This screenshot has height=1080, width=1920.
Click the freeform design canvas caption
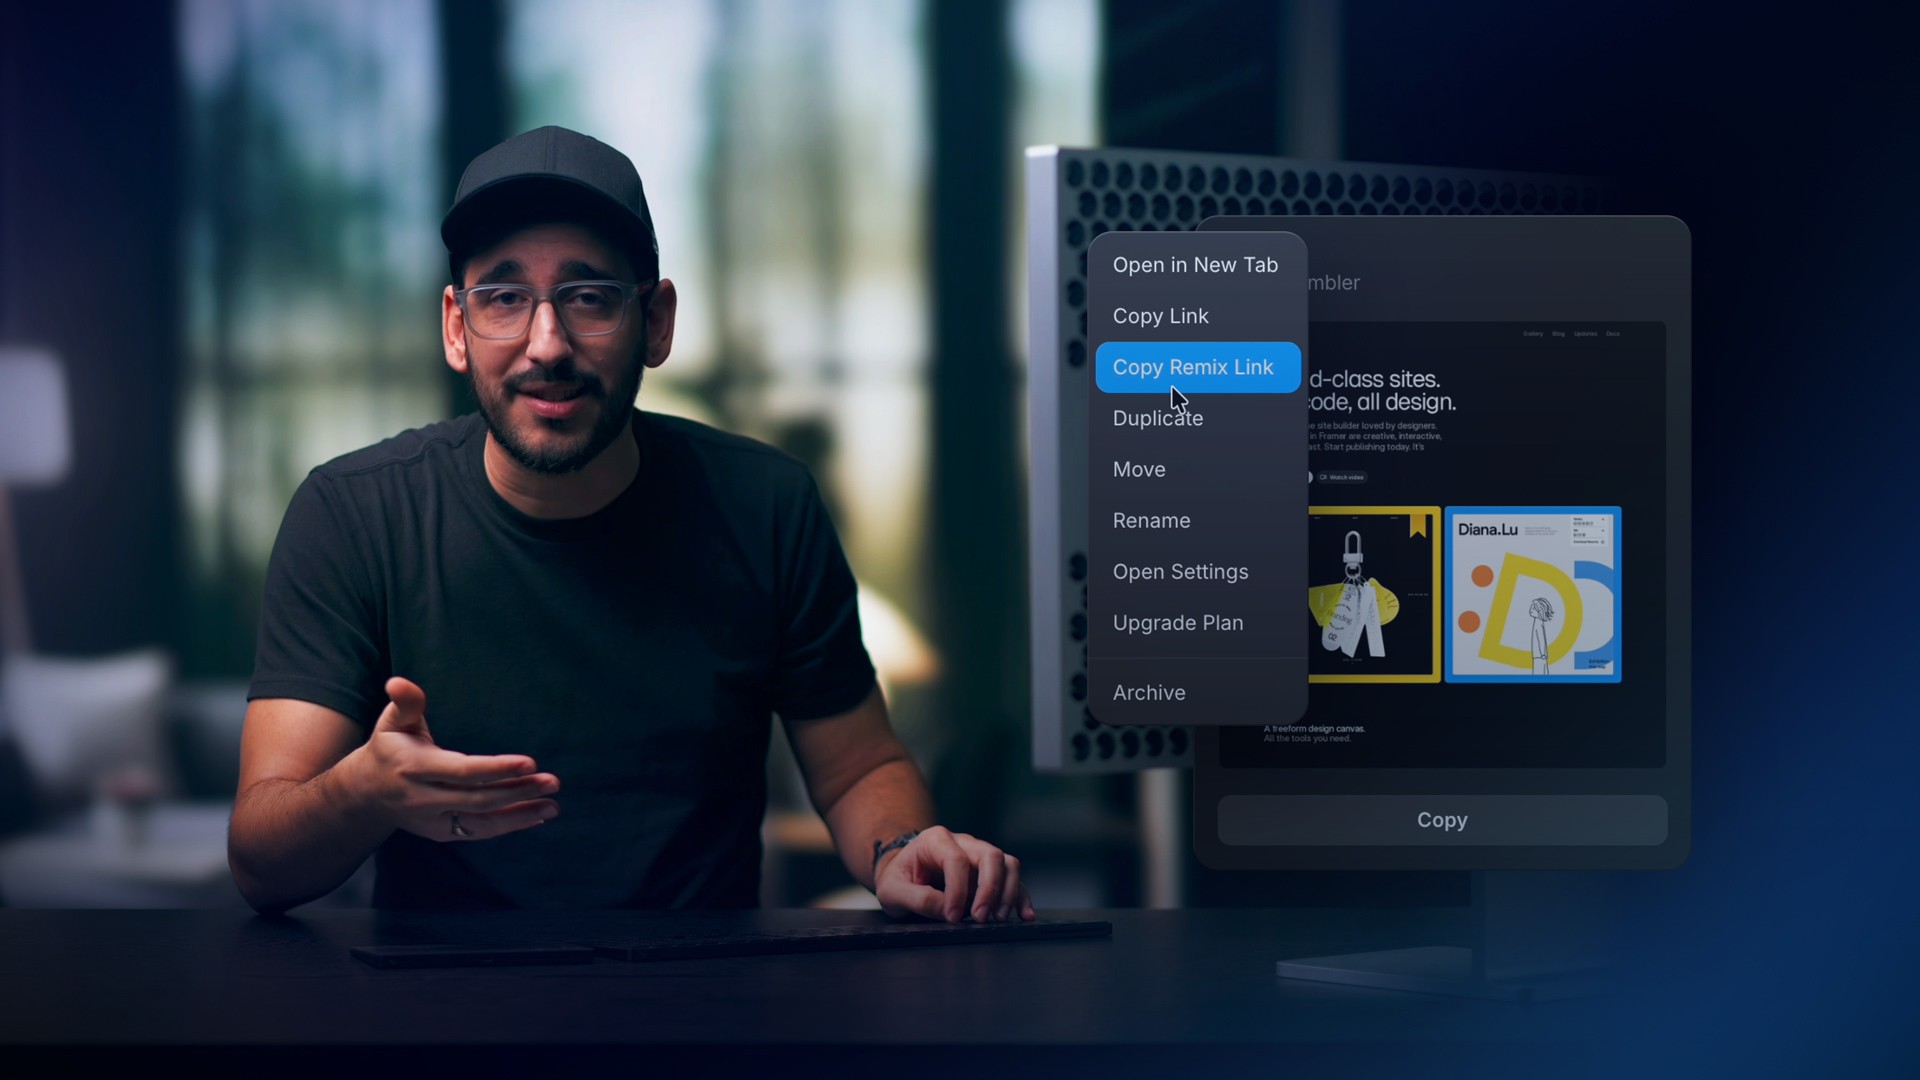pos(1314,729)
